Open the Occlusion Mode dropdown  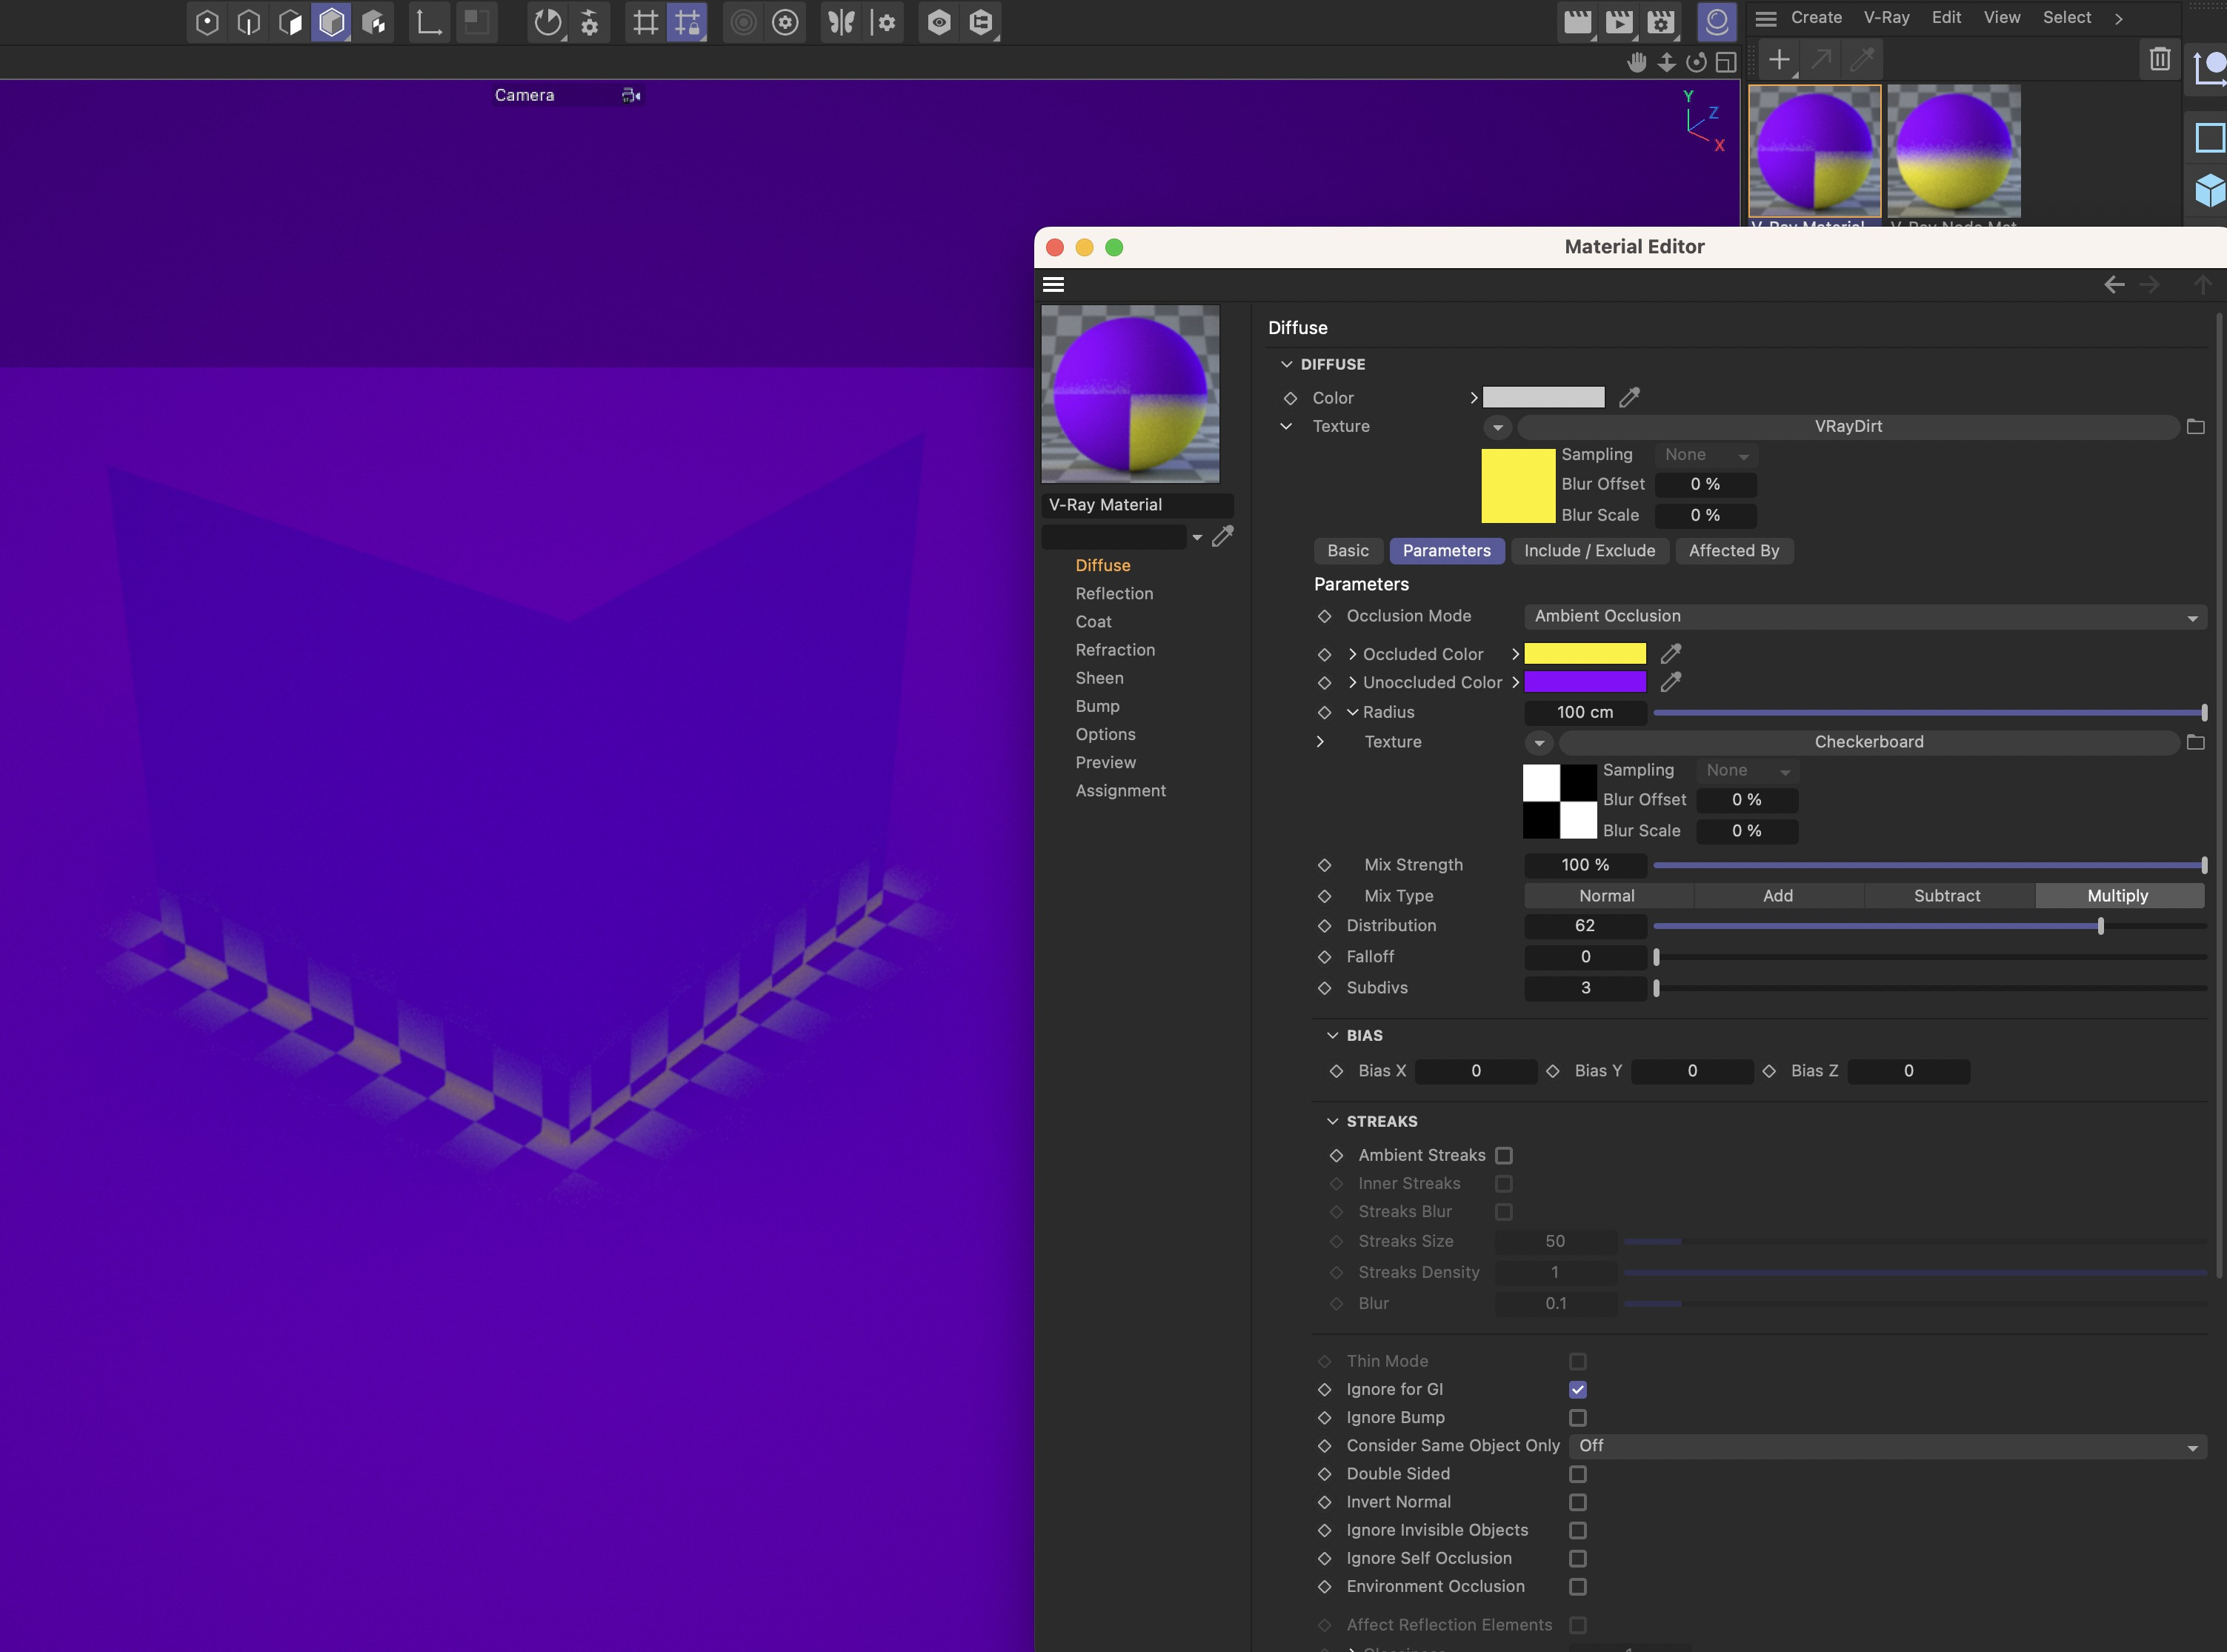tap(1865, 616)
